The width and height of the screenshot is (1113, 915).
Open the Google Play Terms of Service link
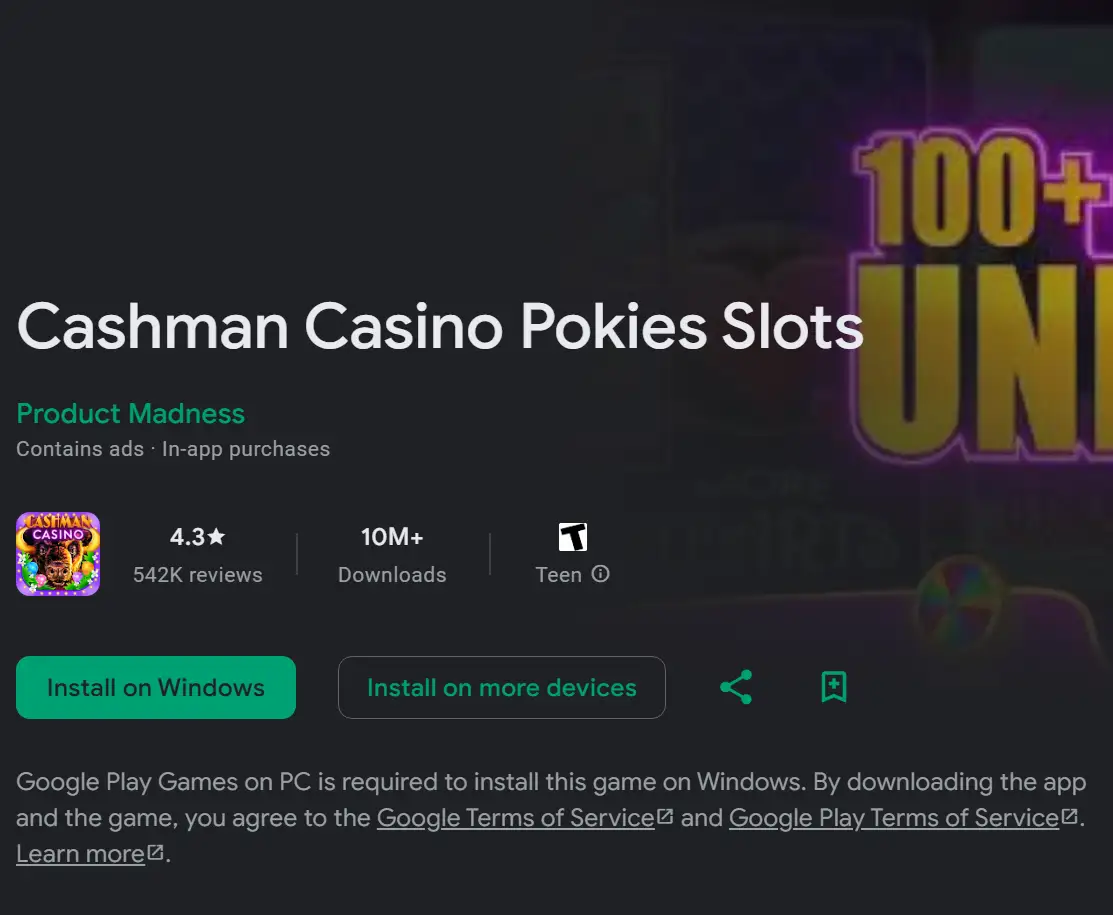coord(893,818)
